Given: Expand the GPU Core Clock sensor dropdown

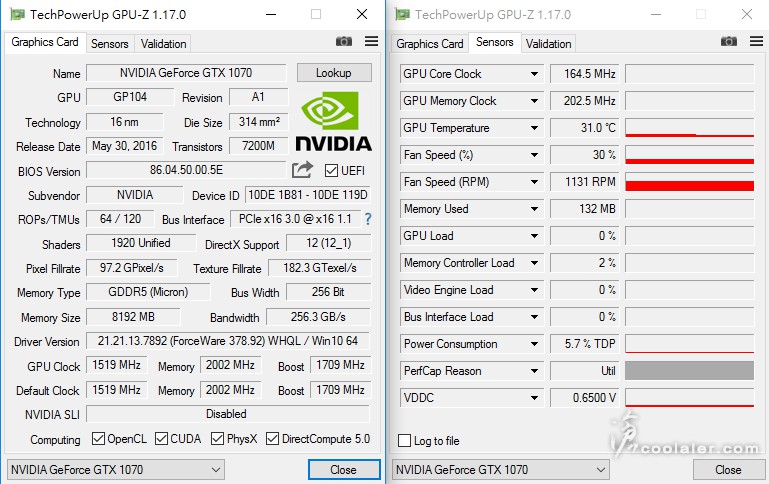Looking at the screenshot, I should coord(534,74).
